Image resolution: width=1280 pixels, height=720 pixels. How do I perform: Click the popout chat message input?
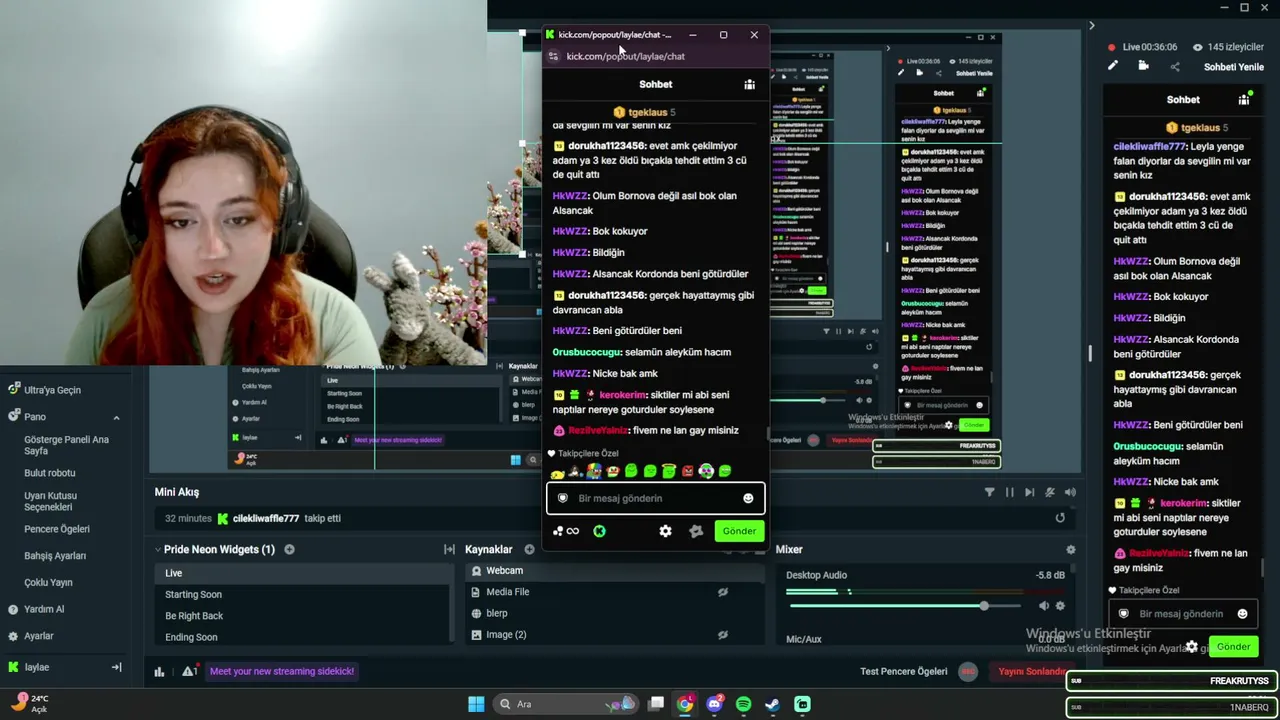[x=655, y=498]
